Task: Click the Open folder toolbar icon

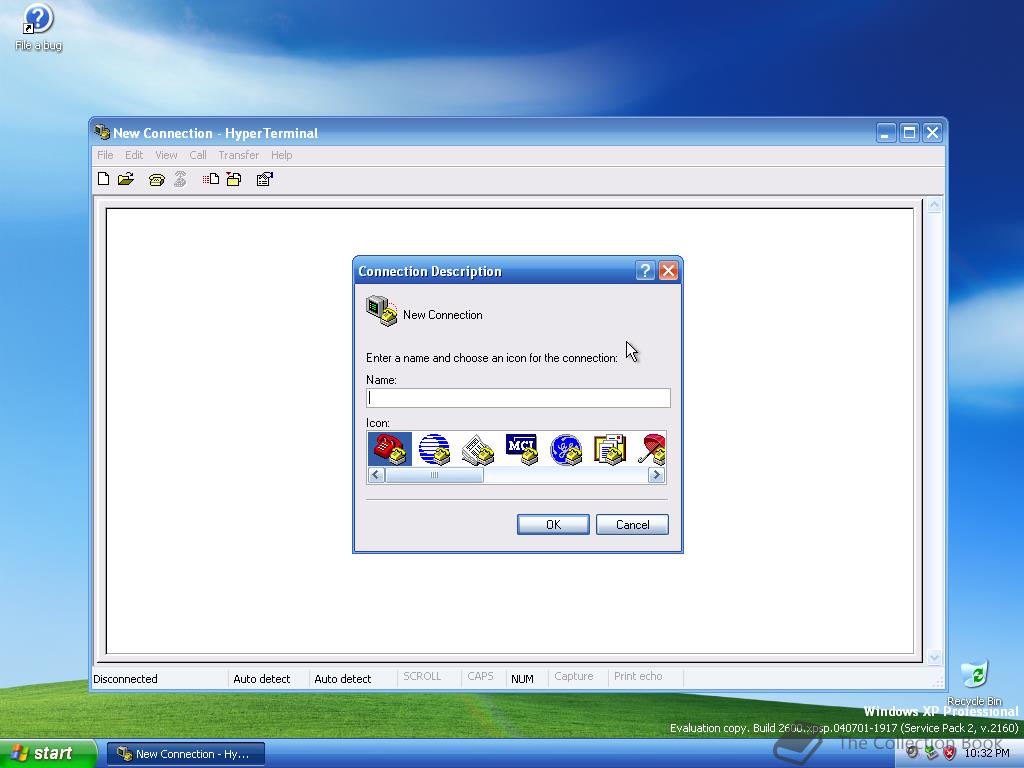Action: (x=126, y=179)
